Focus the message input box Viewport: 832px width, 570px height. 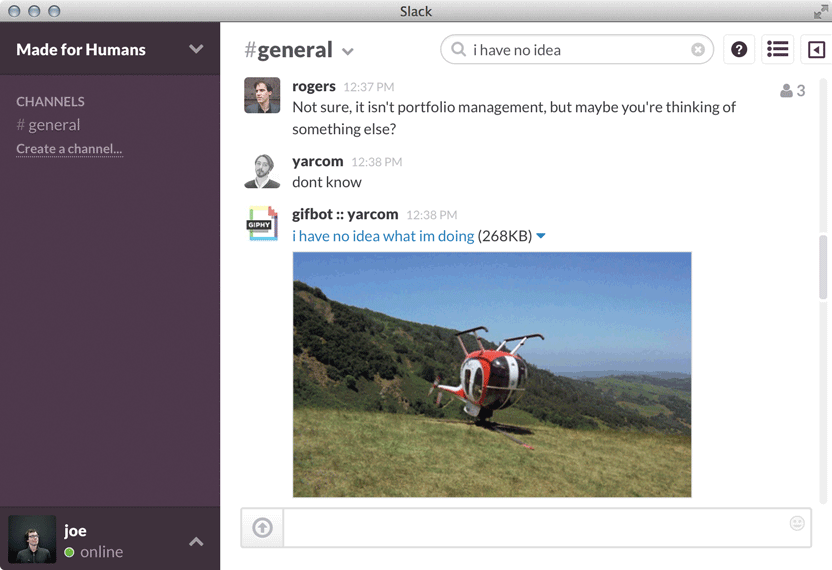547,528
